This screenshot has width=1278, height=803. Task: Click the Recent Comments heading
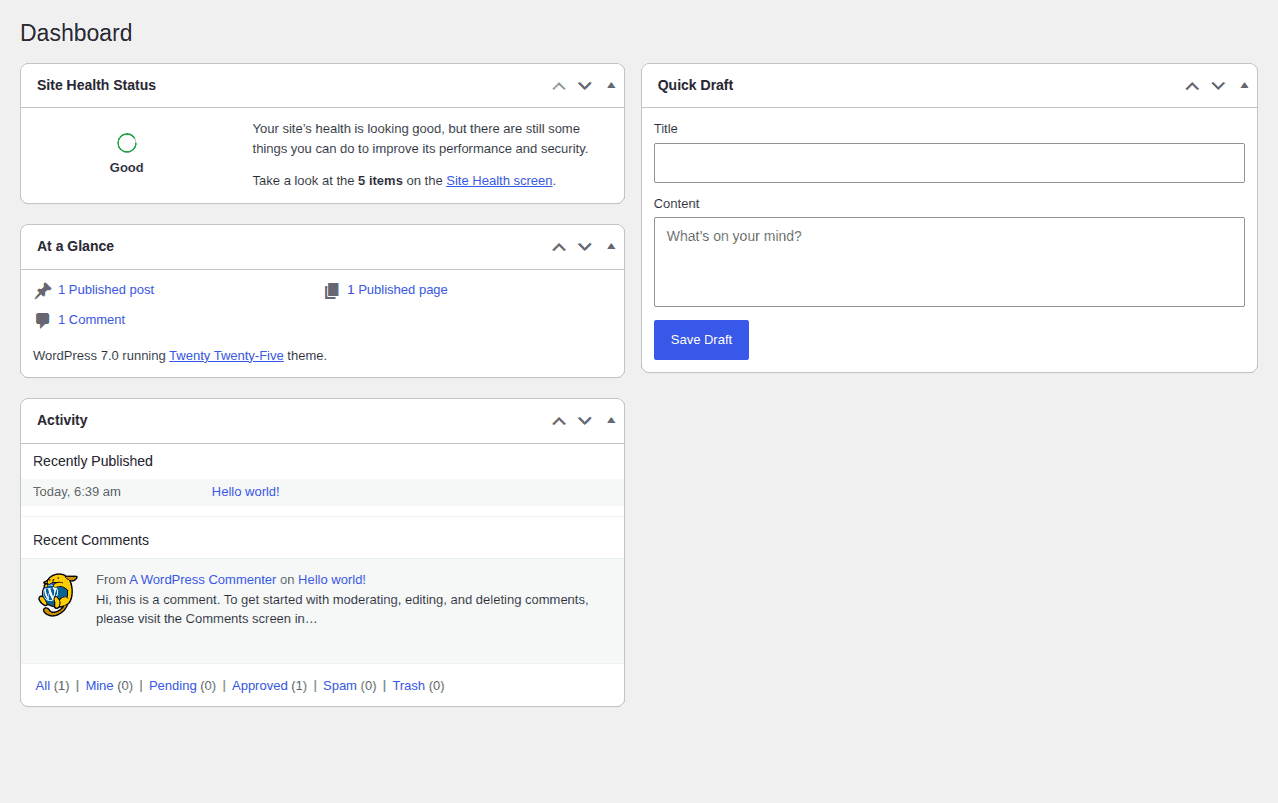(91, 540)
